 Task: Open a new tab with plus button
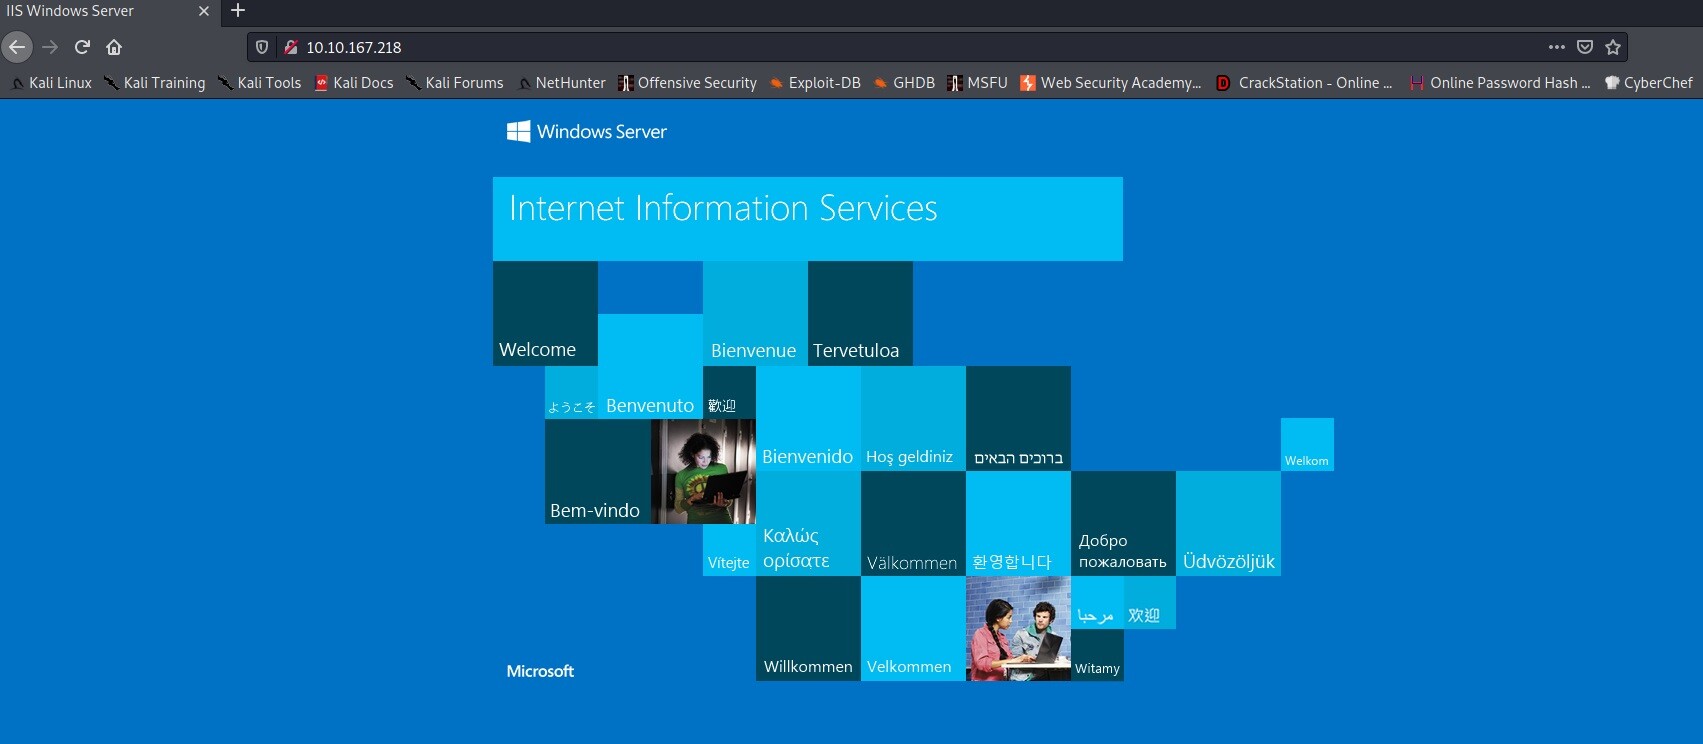point(238,11)
